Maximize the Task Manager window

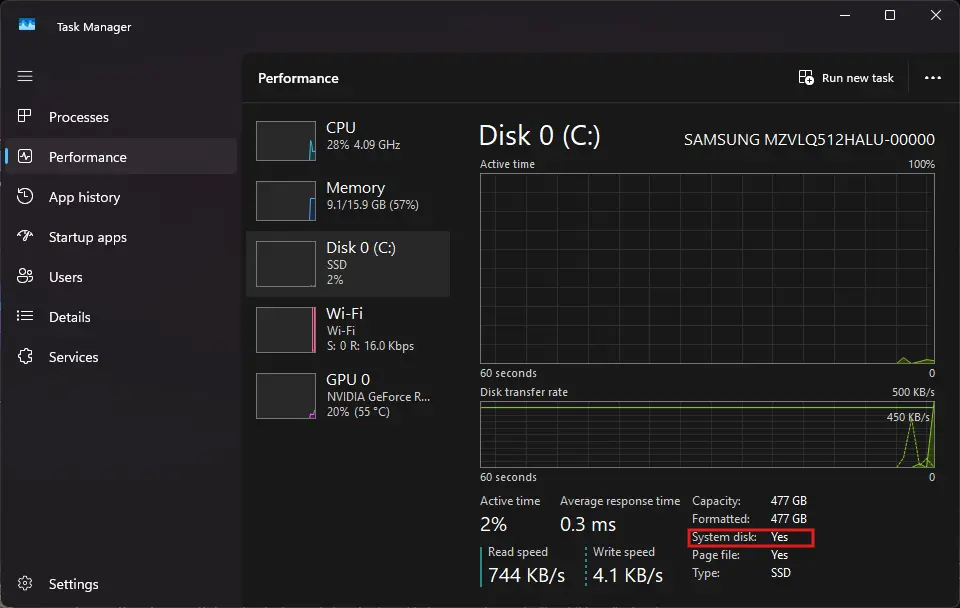[890, 15]
